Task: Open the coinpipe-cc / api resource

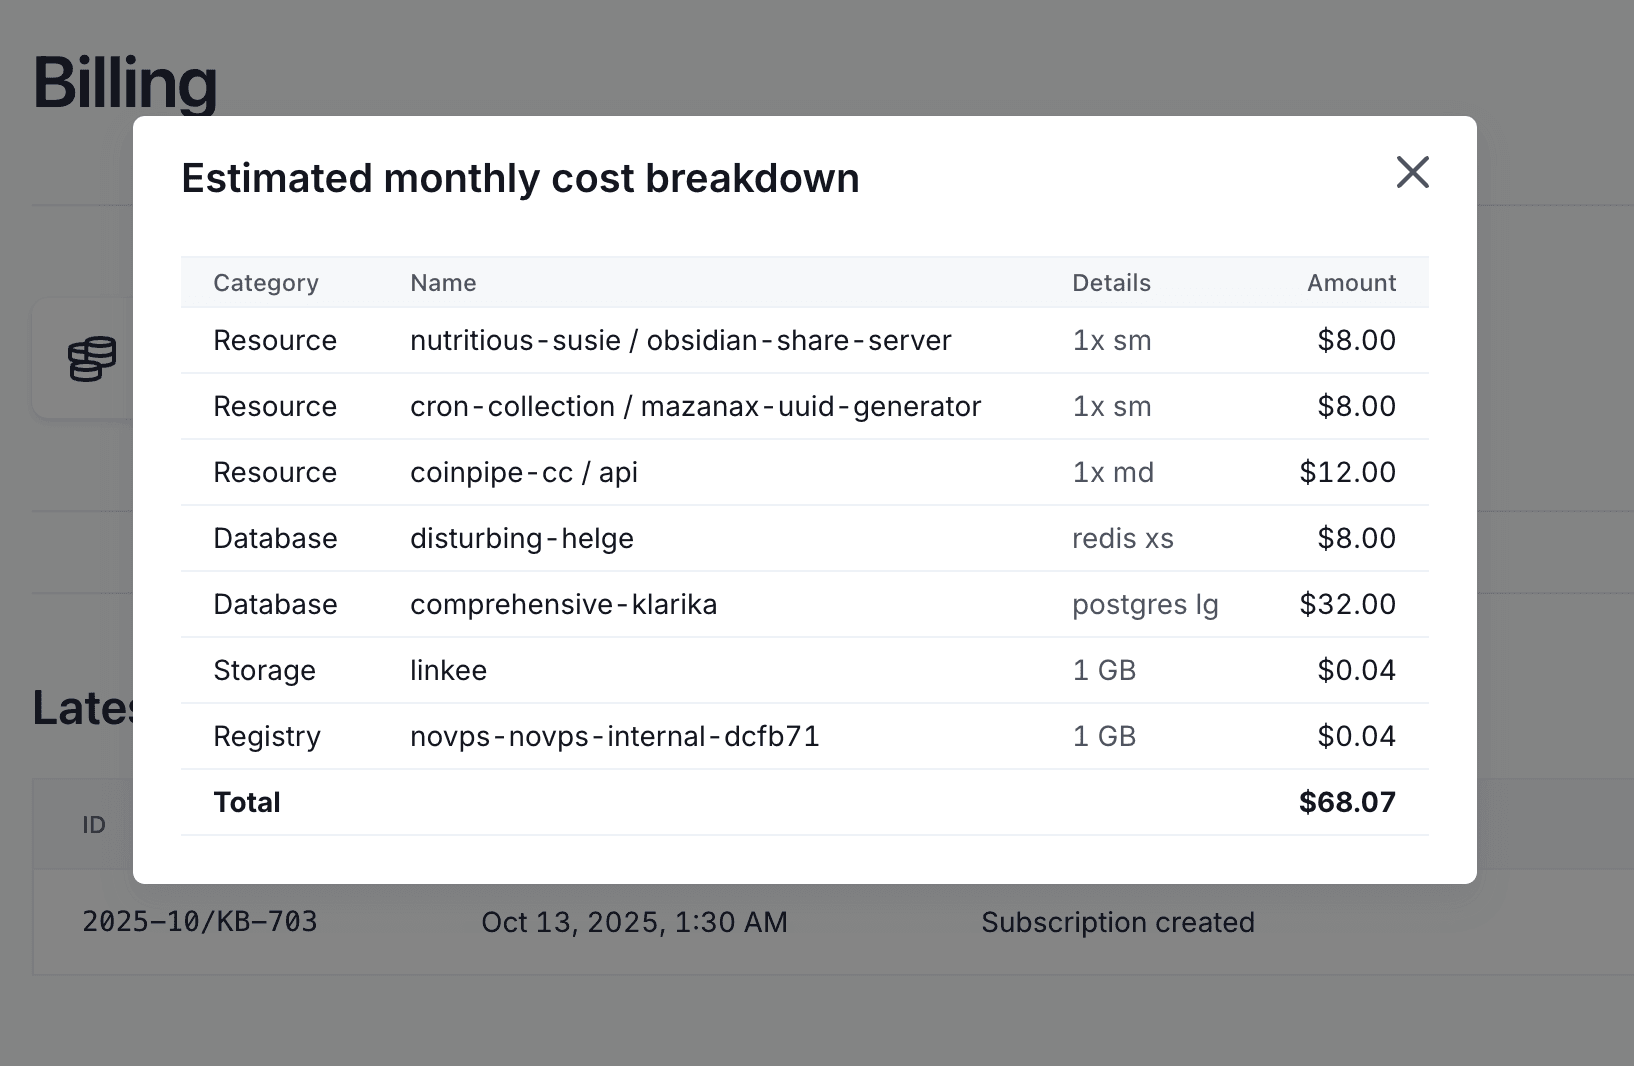Action: [x=523, y=473]
